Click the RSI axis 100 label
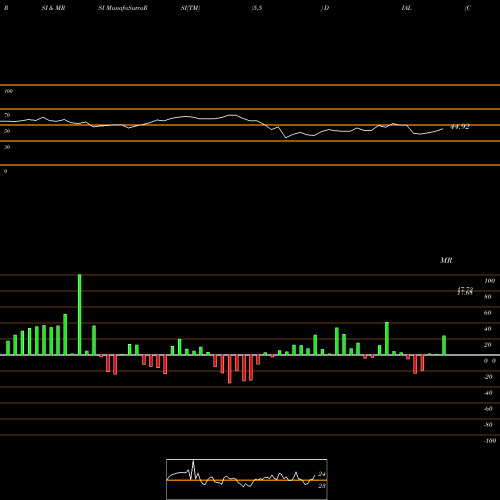Image resolution: width=500 pixels, height=500 pixels. tap(8, 91)
